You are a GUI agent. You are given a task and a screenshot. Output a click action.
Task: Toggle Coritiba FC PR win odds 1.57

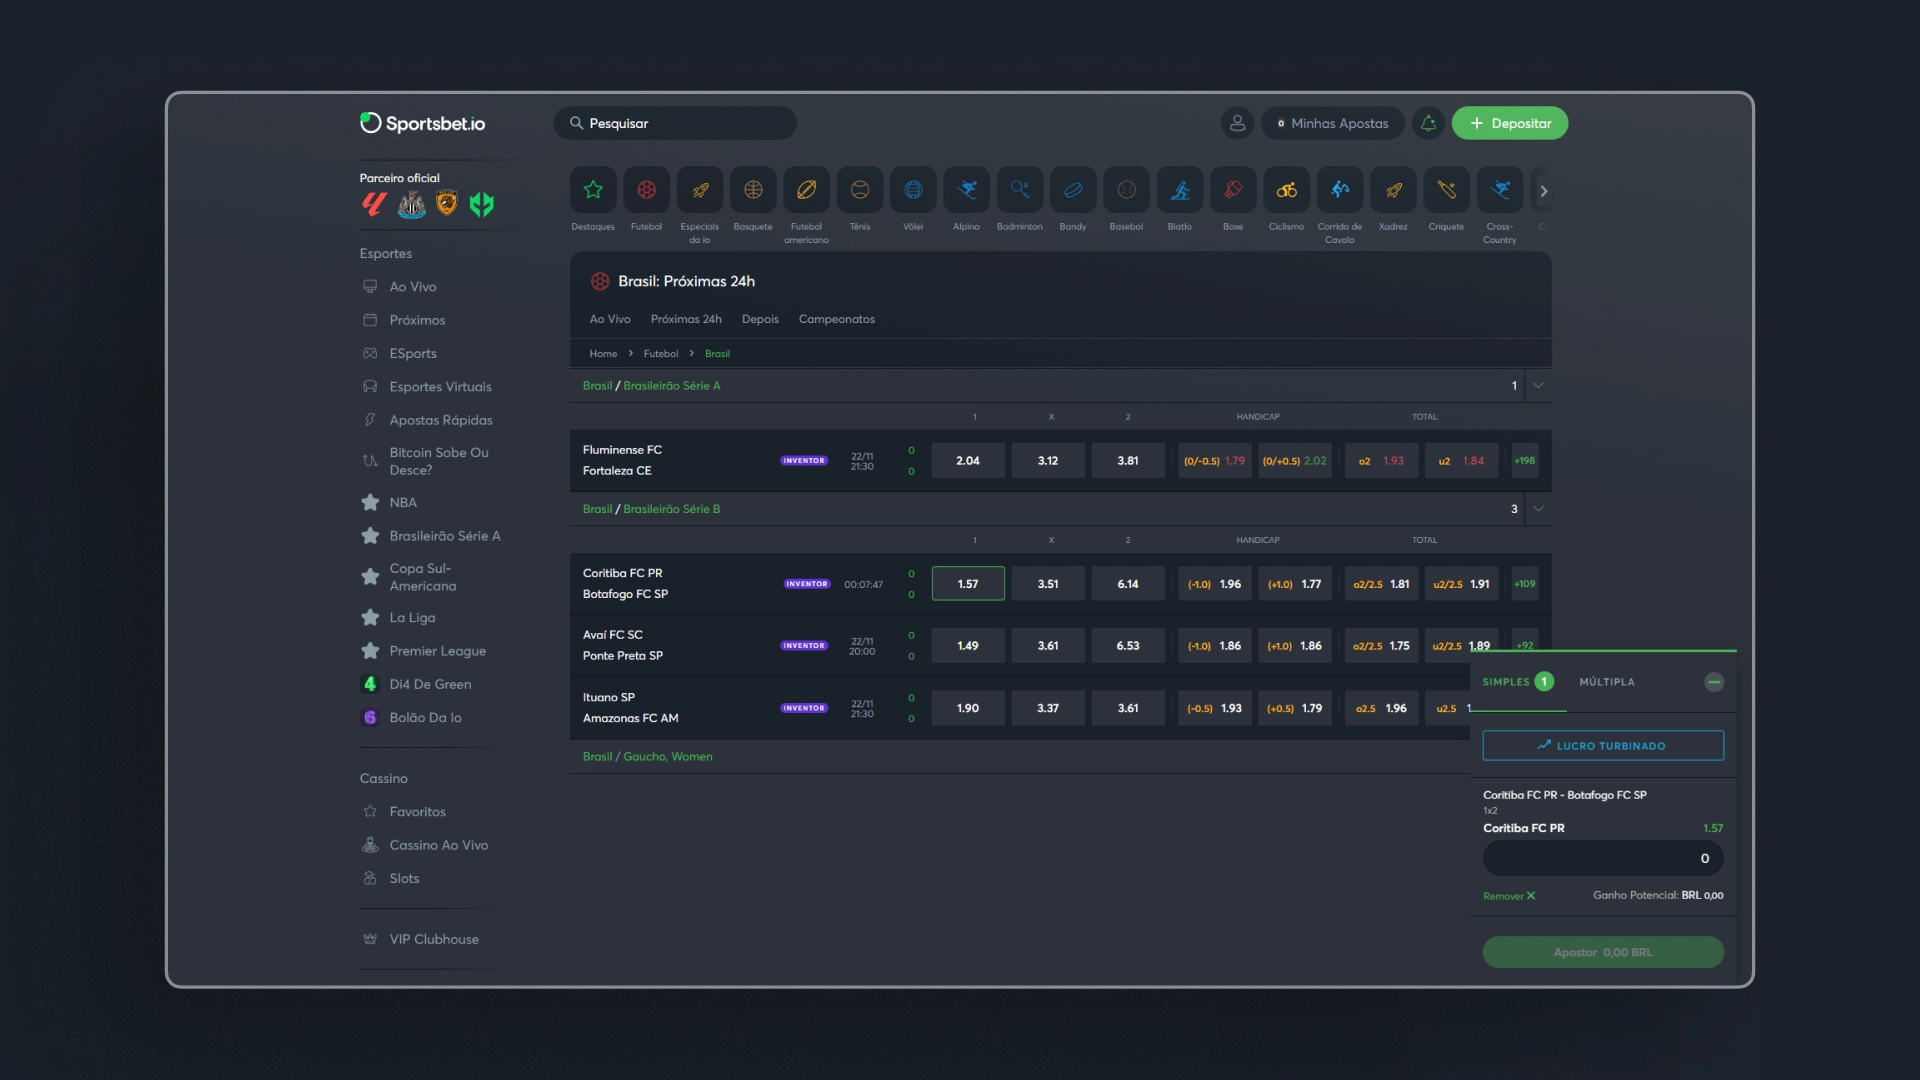pyautogui.click(x=968, y=584)
